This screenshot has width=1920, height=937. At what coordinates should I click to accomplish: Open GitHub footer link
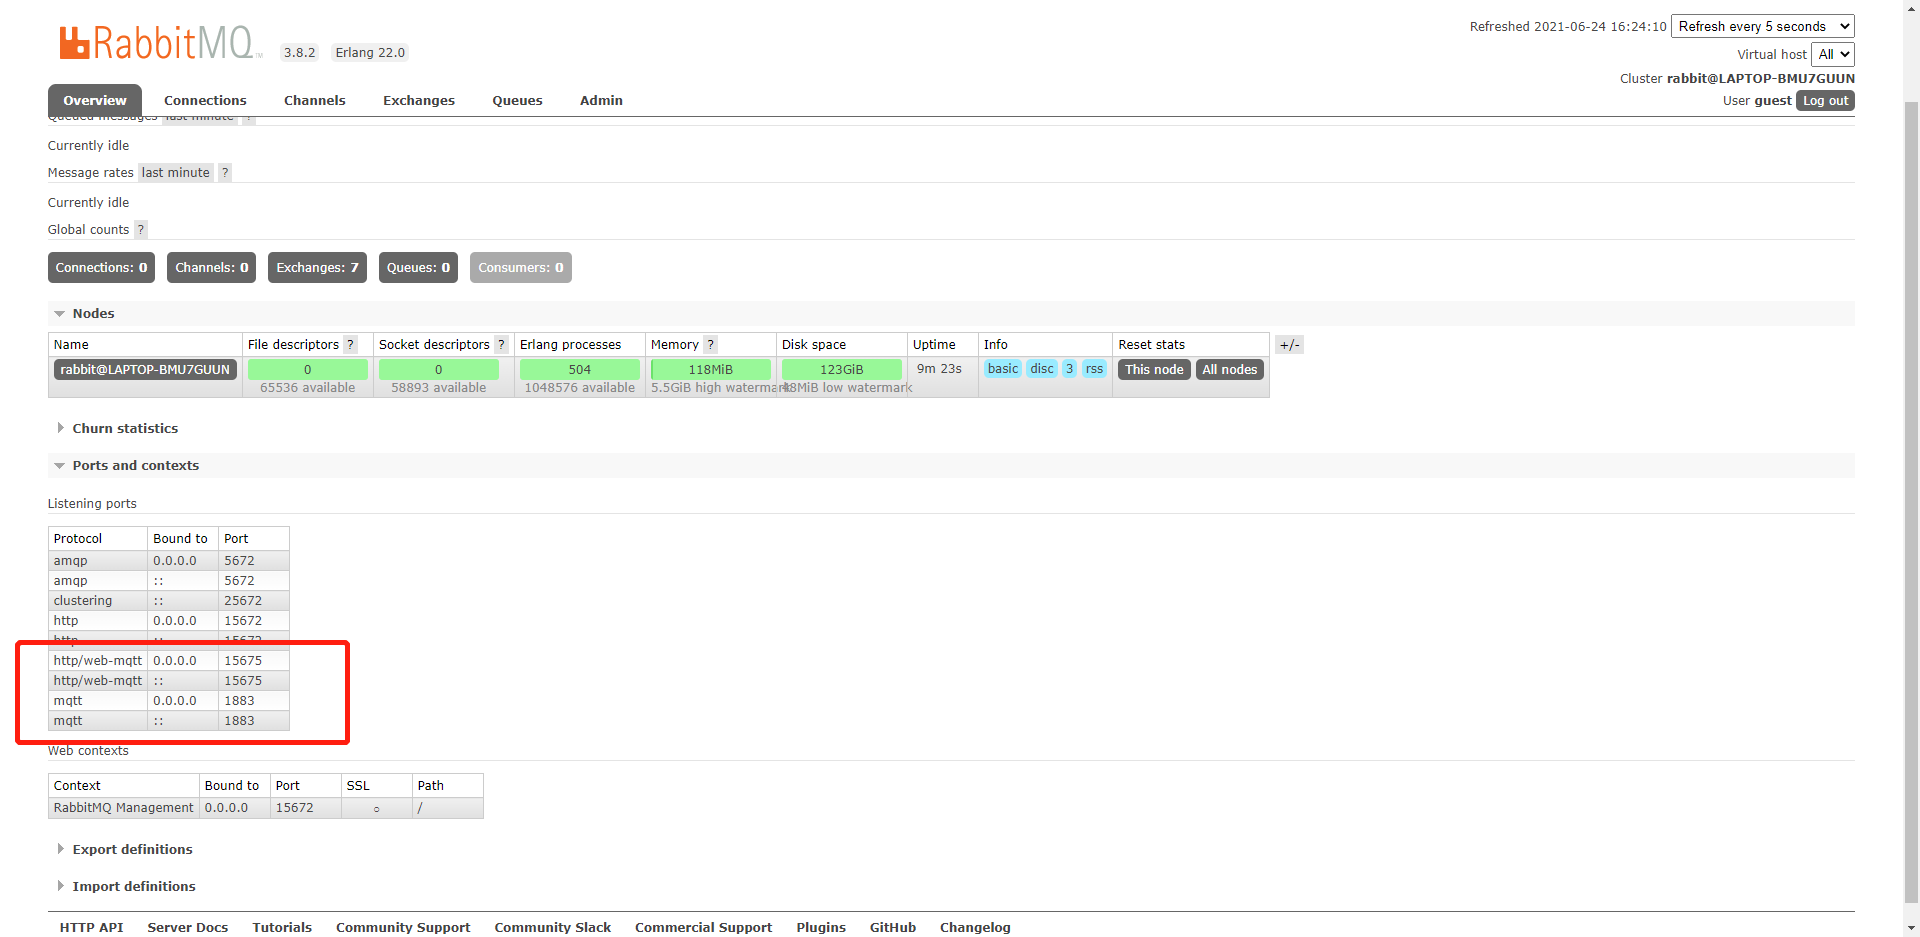(893, 928)
